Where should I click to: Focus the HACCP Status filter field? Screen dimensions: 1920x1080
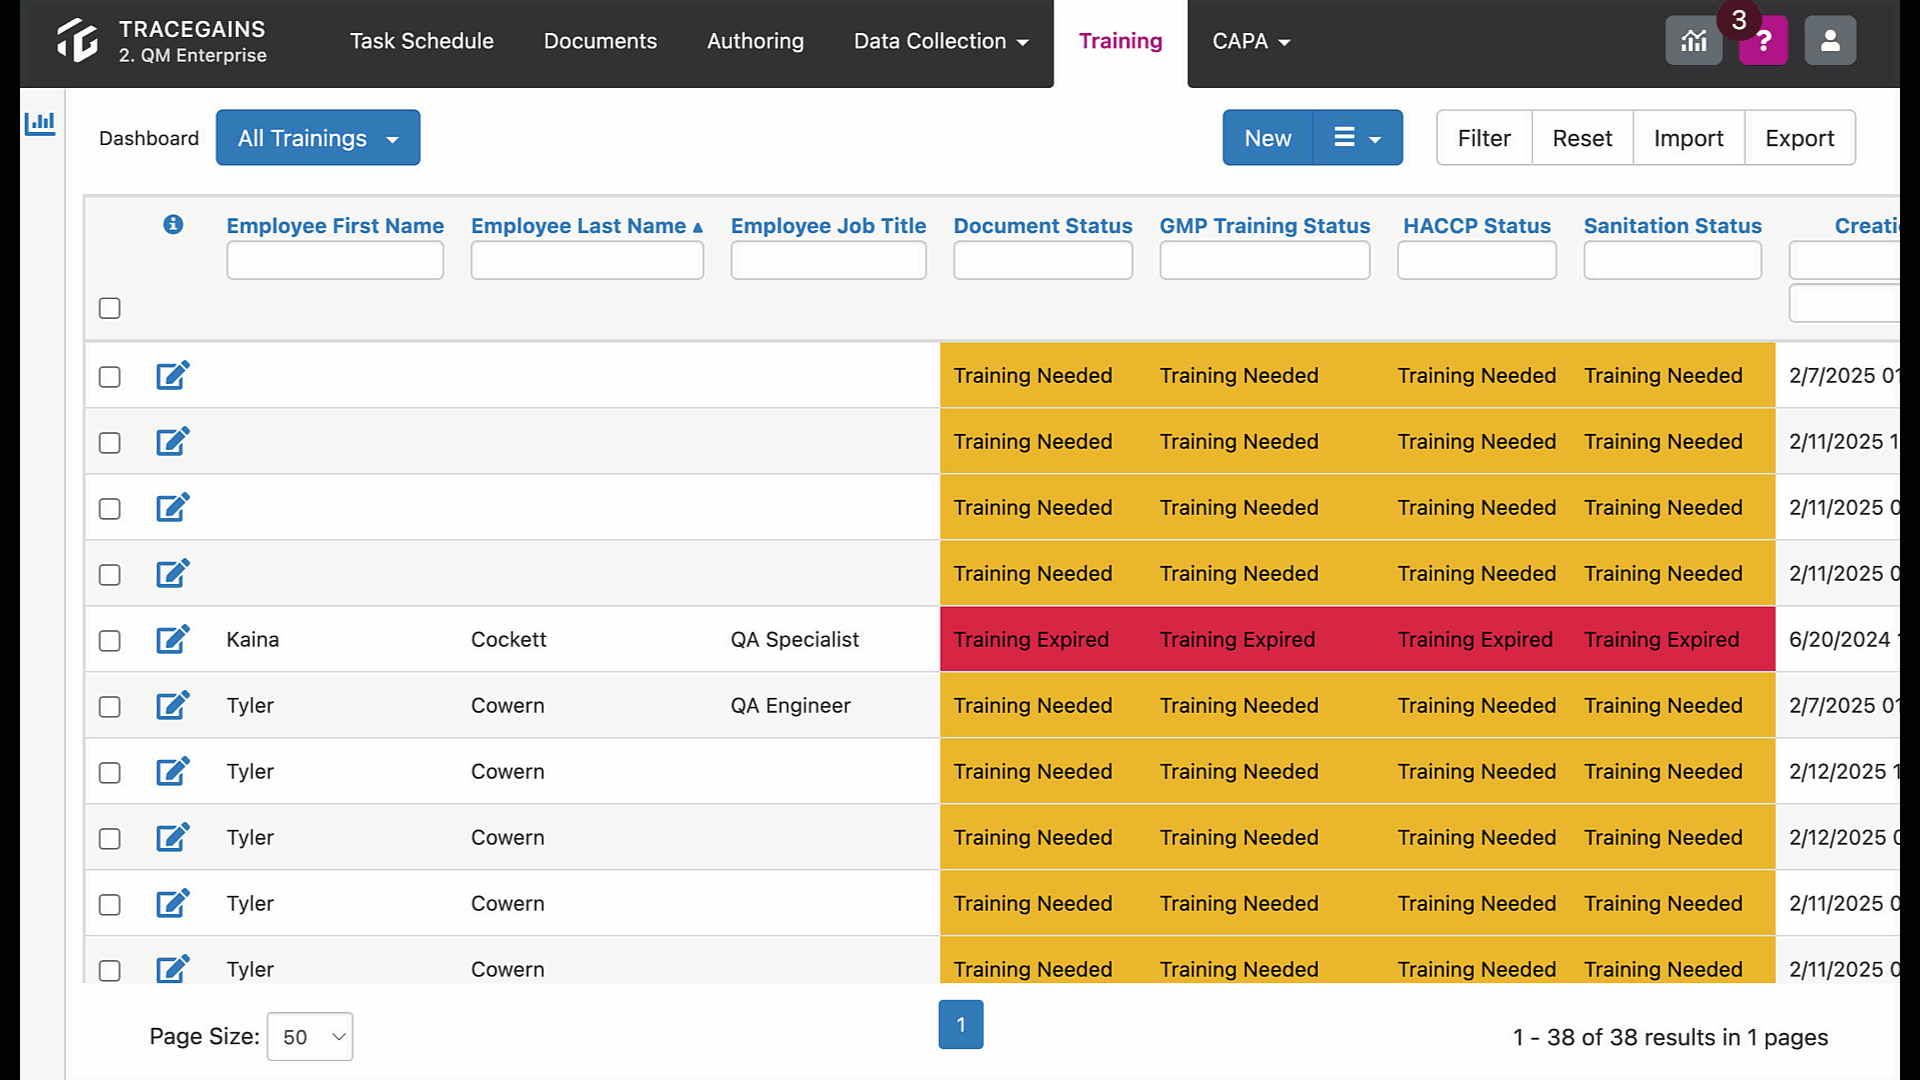(1477, 261)
